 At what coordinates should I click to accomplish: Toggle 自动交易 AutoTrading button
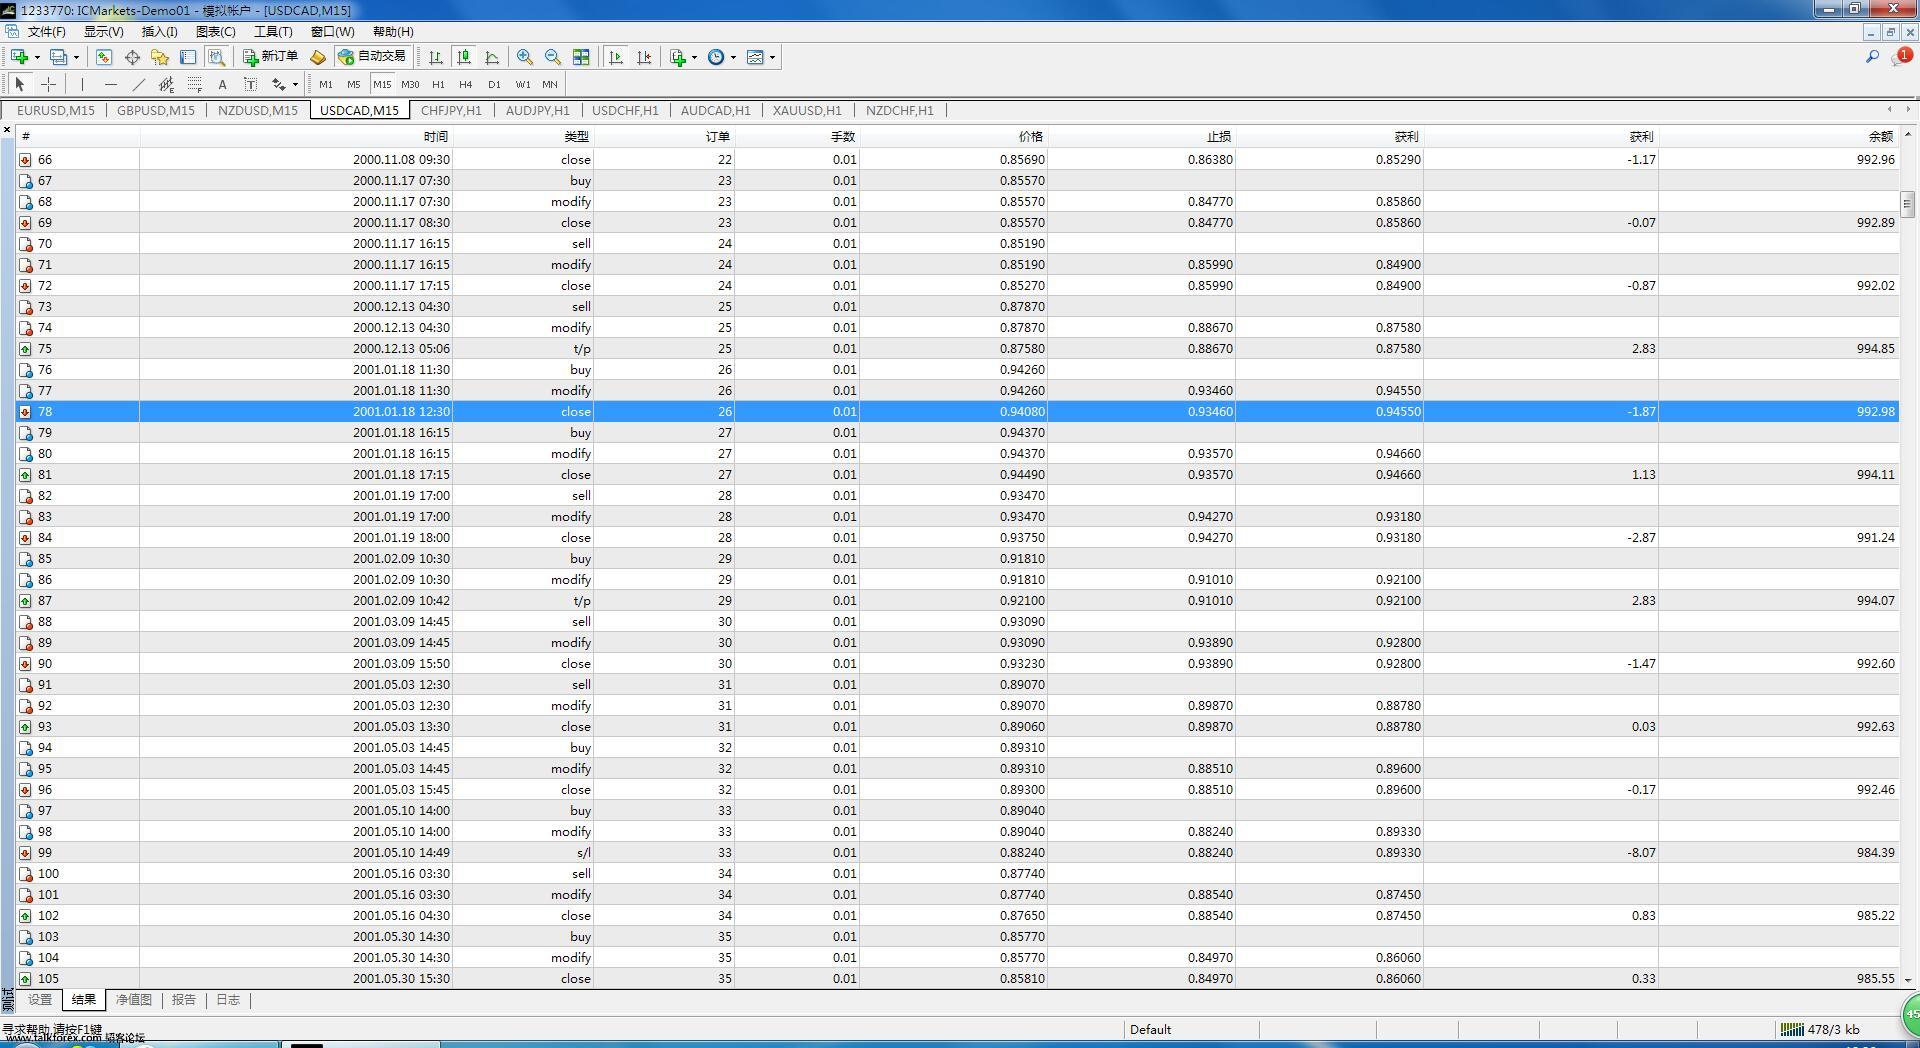point(372,57)
